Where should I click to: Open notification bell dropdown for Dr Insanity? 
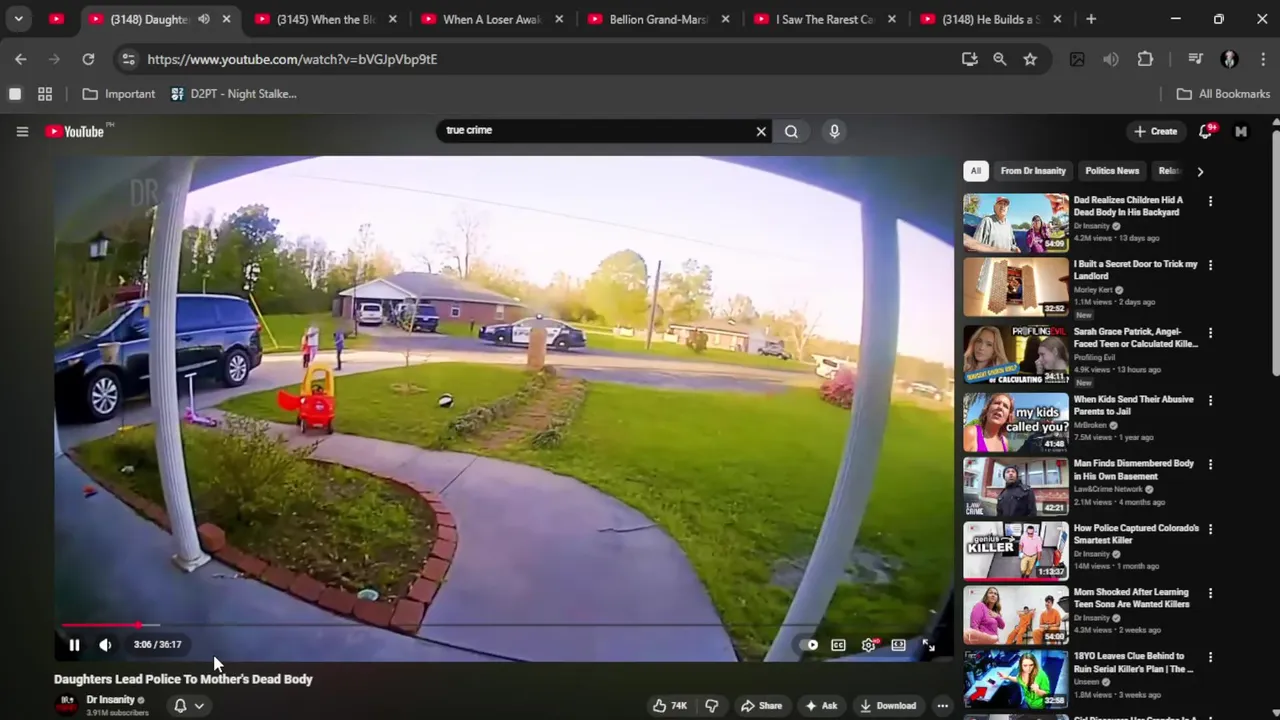tap(189, 705)
